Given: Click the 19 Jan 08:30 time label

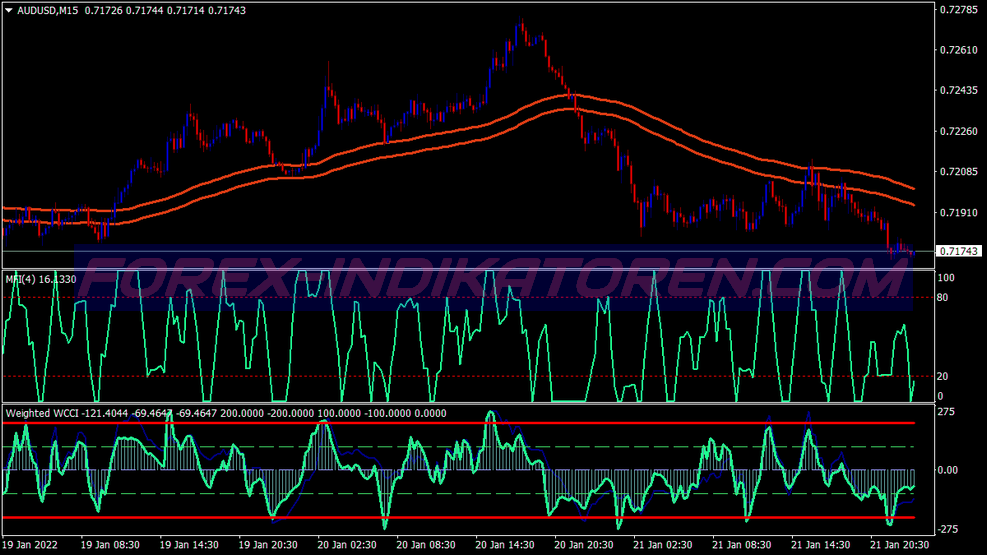Looking at the screenshot, I should pos(110,545).
